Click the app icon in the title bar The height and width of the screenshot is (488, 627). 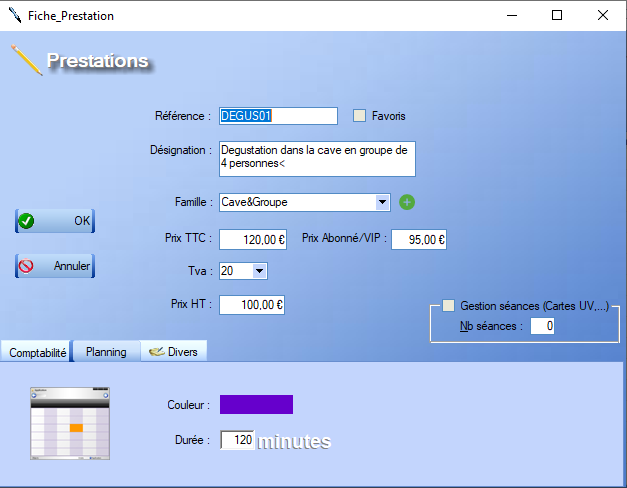click(x=12, y=16)
